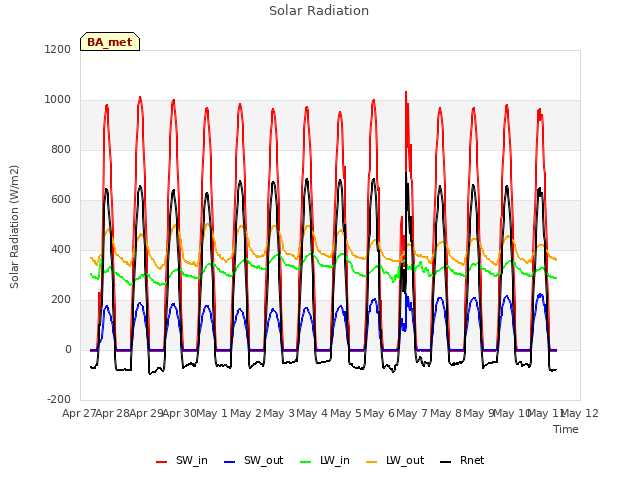Click the LW_out legend label

(405, 460)
